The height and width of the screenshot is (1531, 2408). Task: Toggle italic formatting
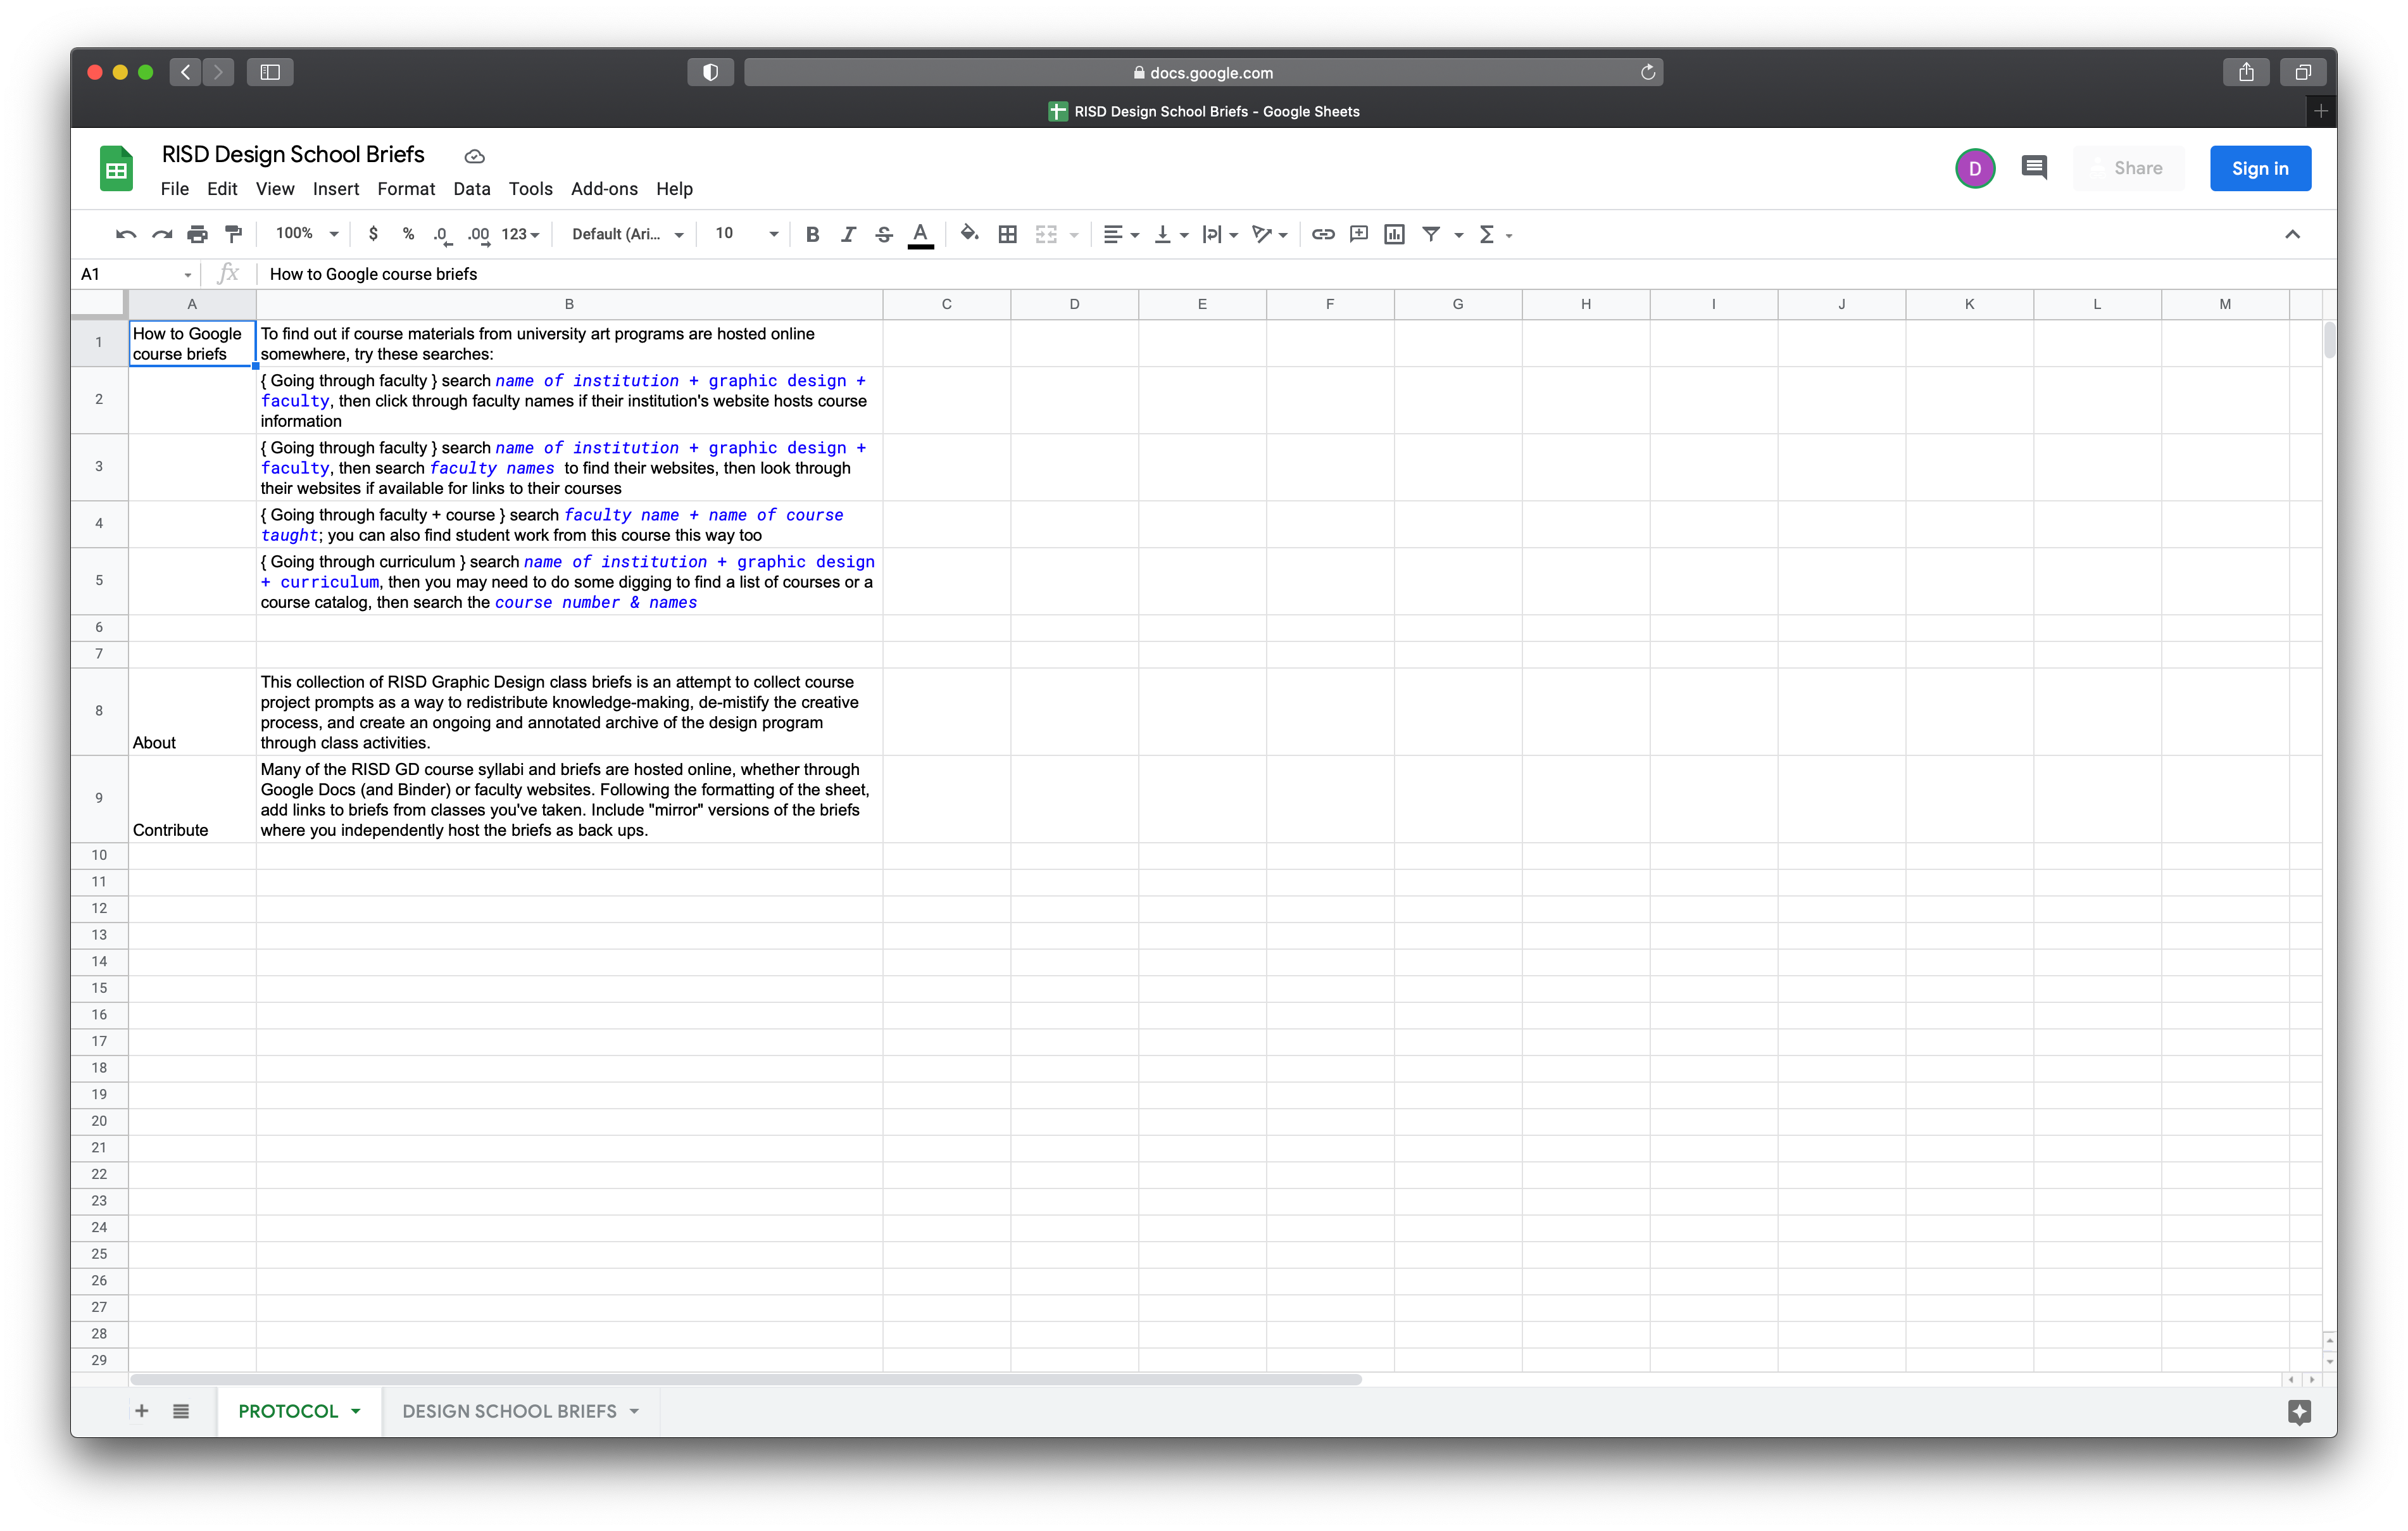click(848, 234)
